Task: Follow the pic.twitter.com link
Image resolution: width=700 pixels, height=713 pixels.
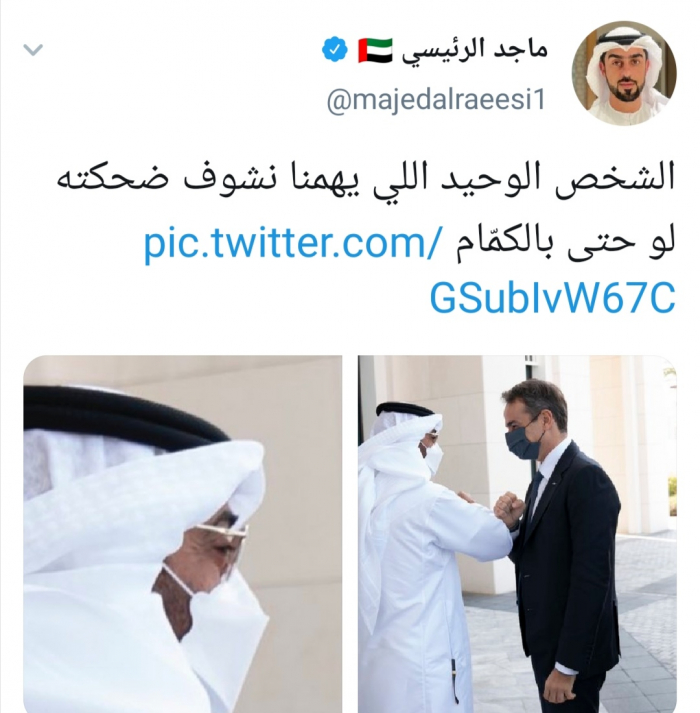Action: [292, 244]
